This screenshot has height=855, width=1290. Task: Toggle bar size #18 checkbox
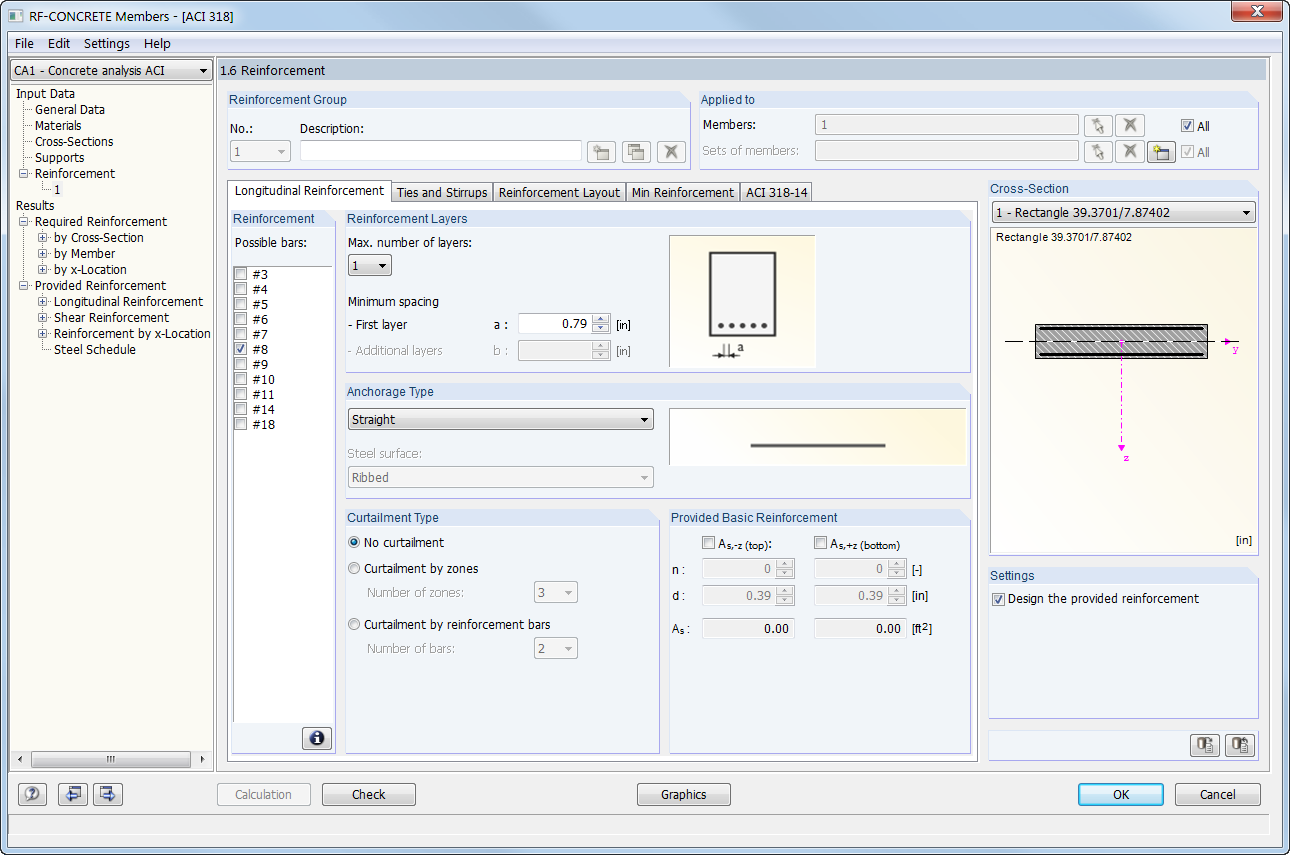coord(240,424)
